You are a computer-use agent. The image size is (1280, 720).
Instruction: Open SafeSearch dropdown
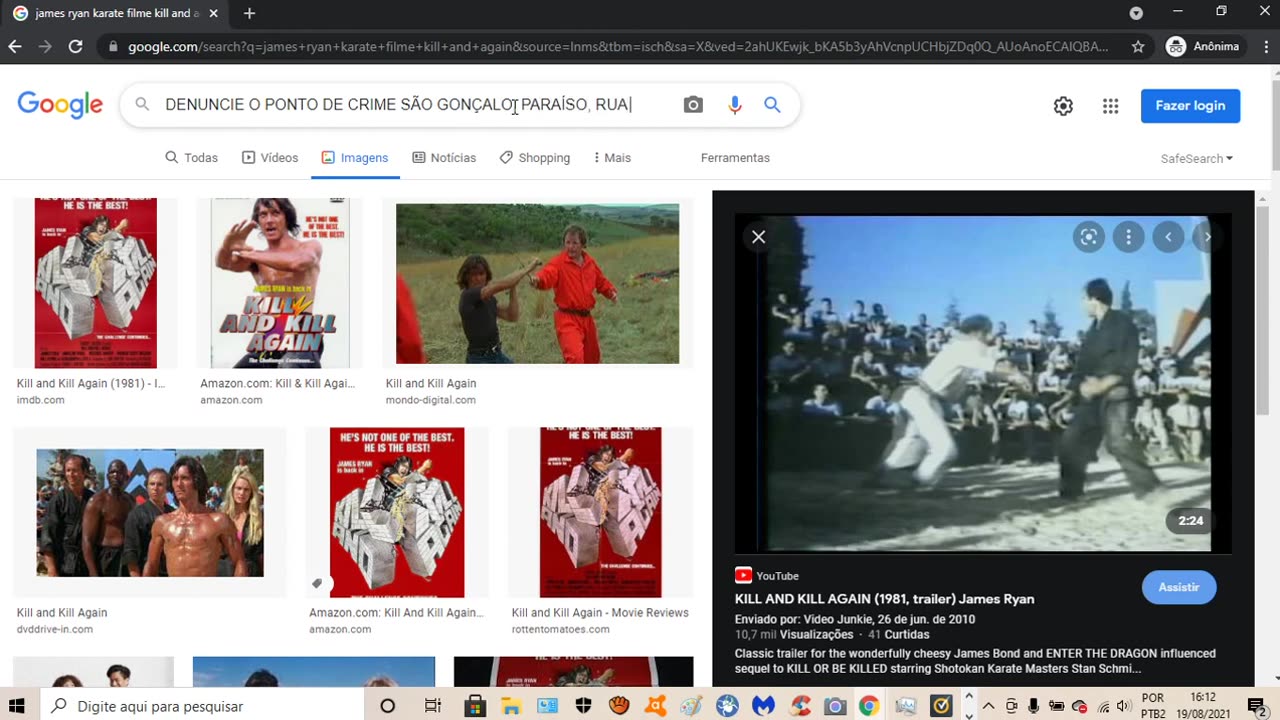point(1196,159)
